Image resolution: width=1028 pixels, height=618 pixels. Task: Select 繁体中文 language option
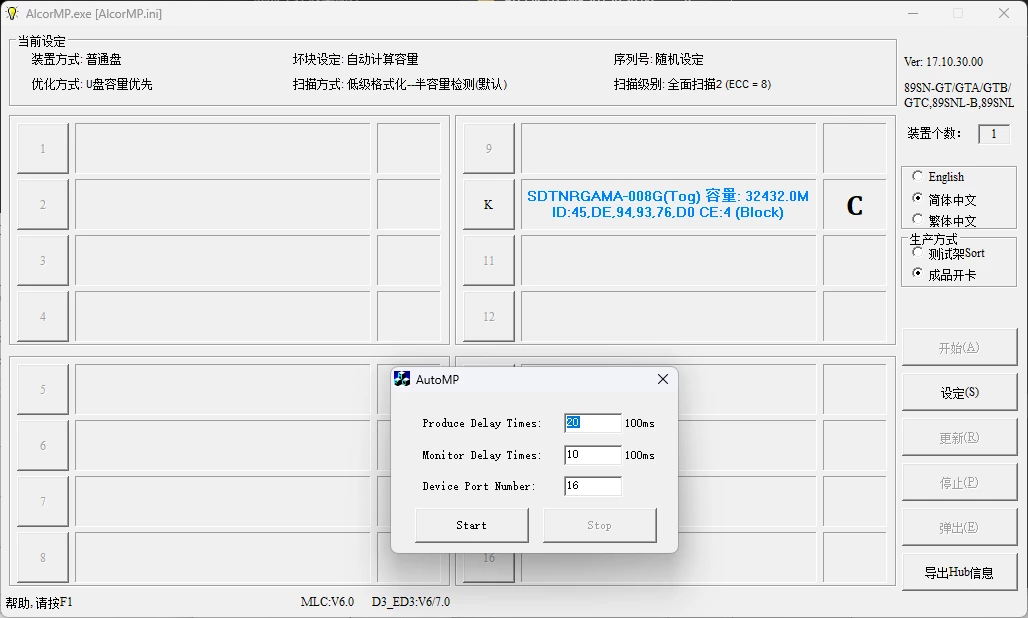(918, 220)
